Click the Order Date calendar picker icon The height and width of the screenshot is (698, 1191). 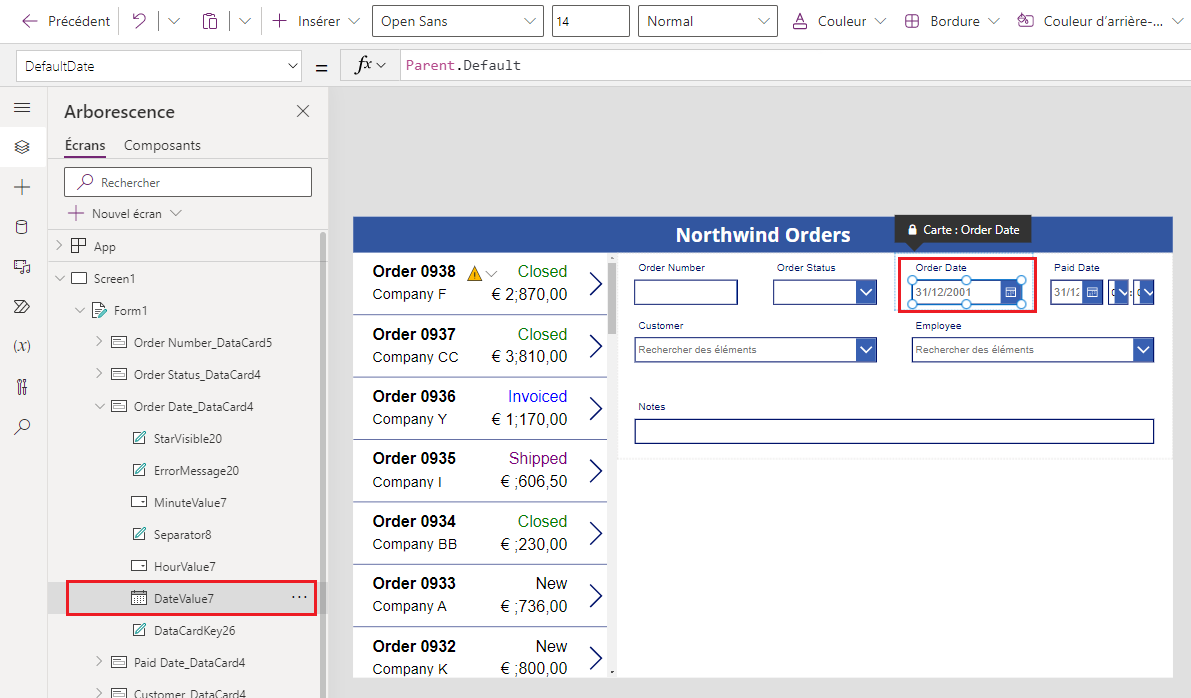1010,292
